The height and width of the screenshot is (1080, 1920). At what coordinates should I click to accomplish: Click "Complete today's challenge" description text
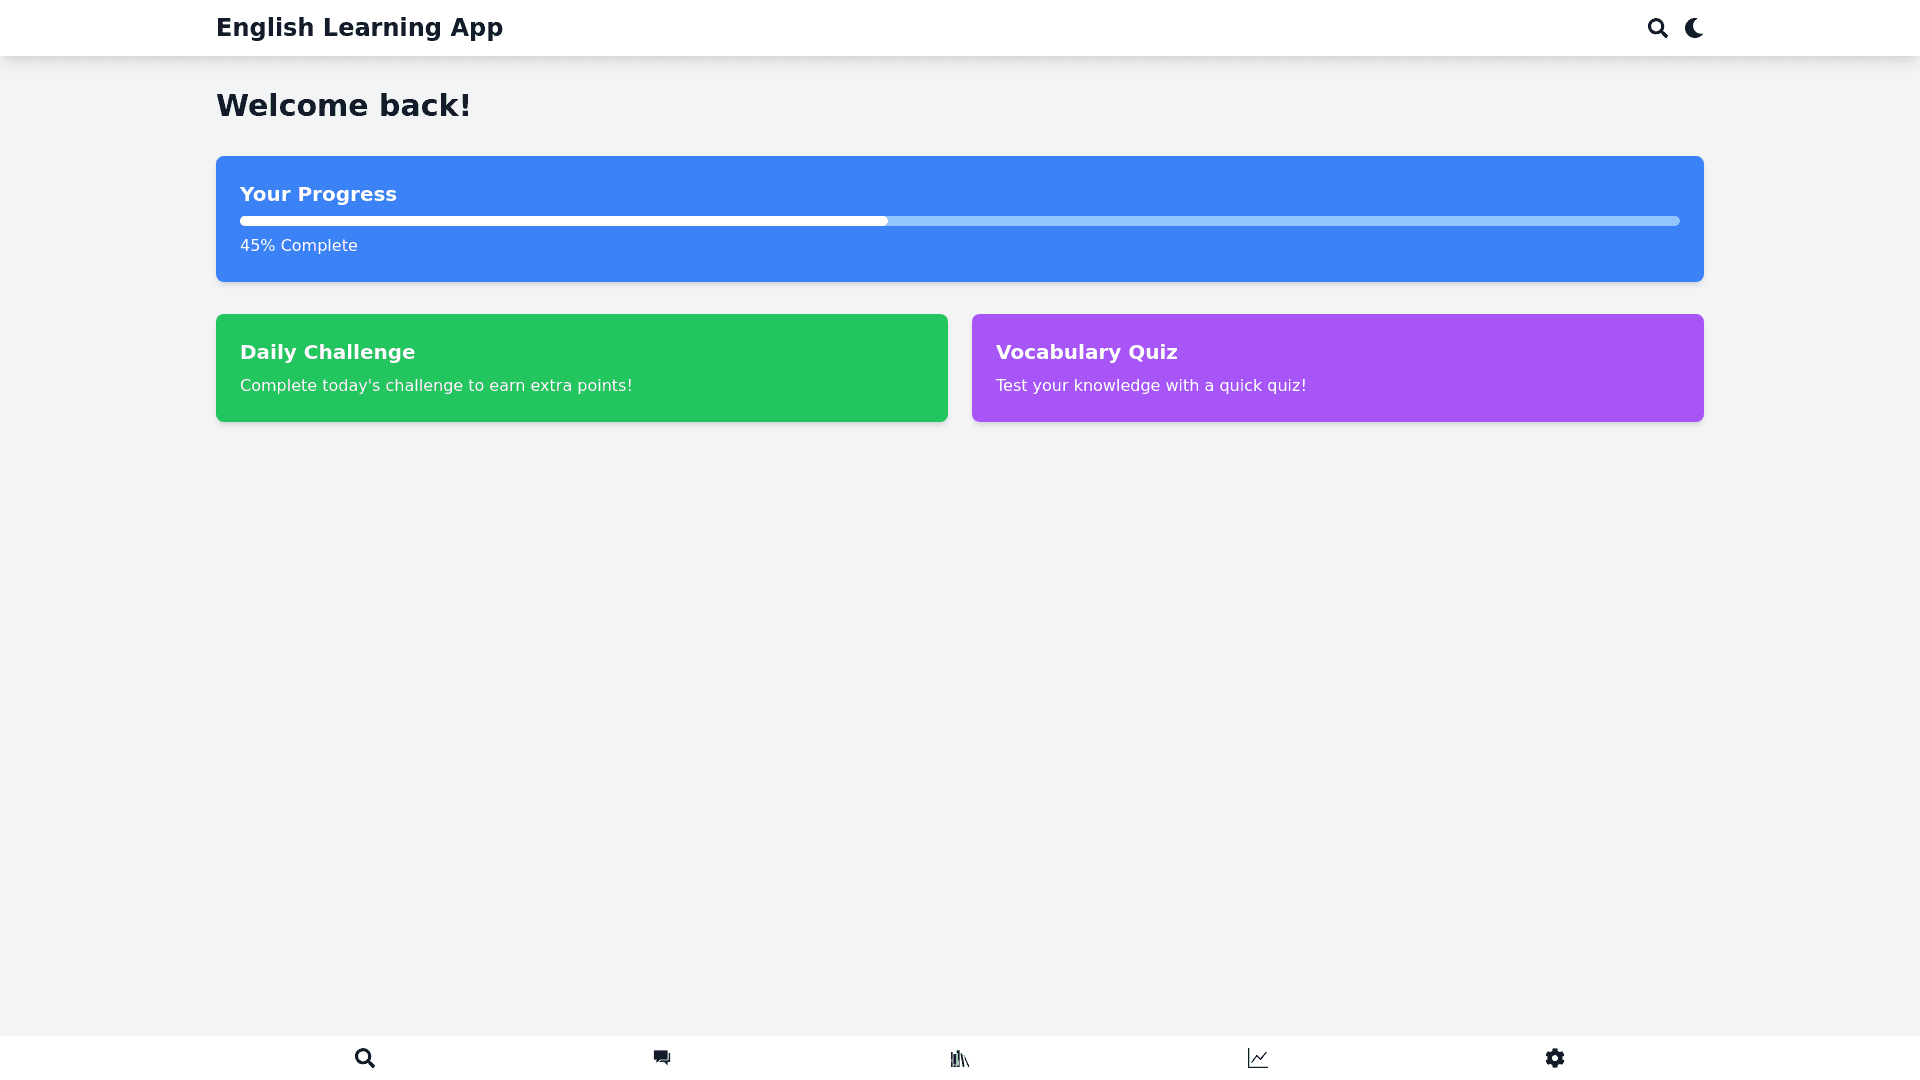coord(435,386)
